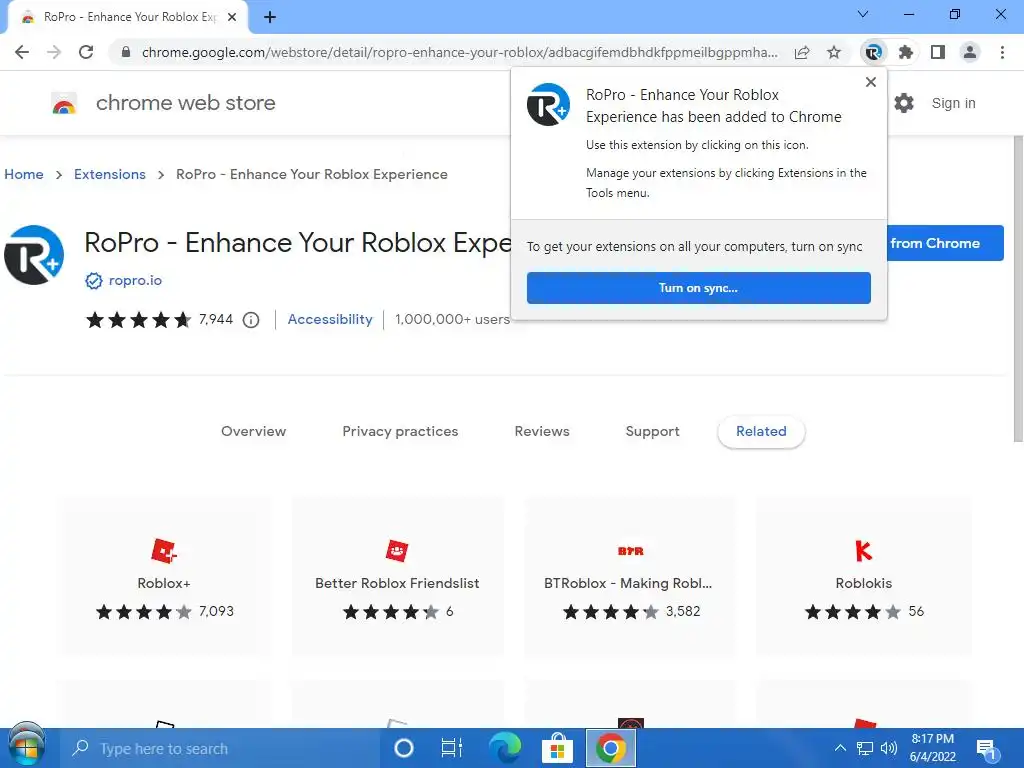Screen dimensions: 1024x768
Task: Open the Accessibility category link
Action: click(x=330, y=319)
